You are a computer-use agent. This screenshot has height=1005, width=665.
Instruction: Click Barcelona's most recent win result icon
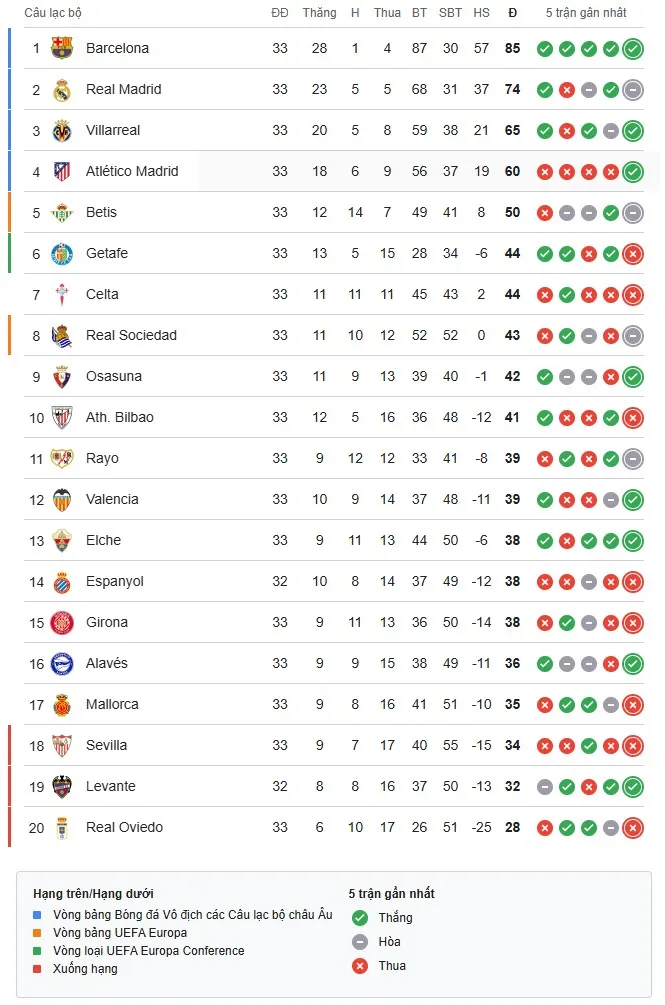point(632,48)
